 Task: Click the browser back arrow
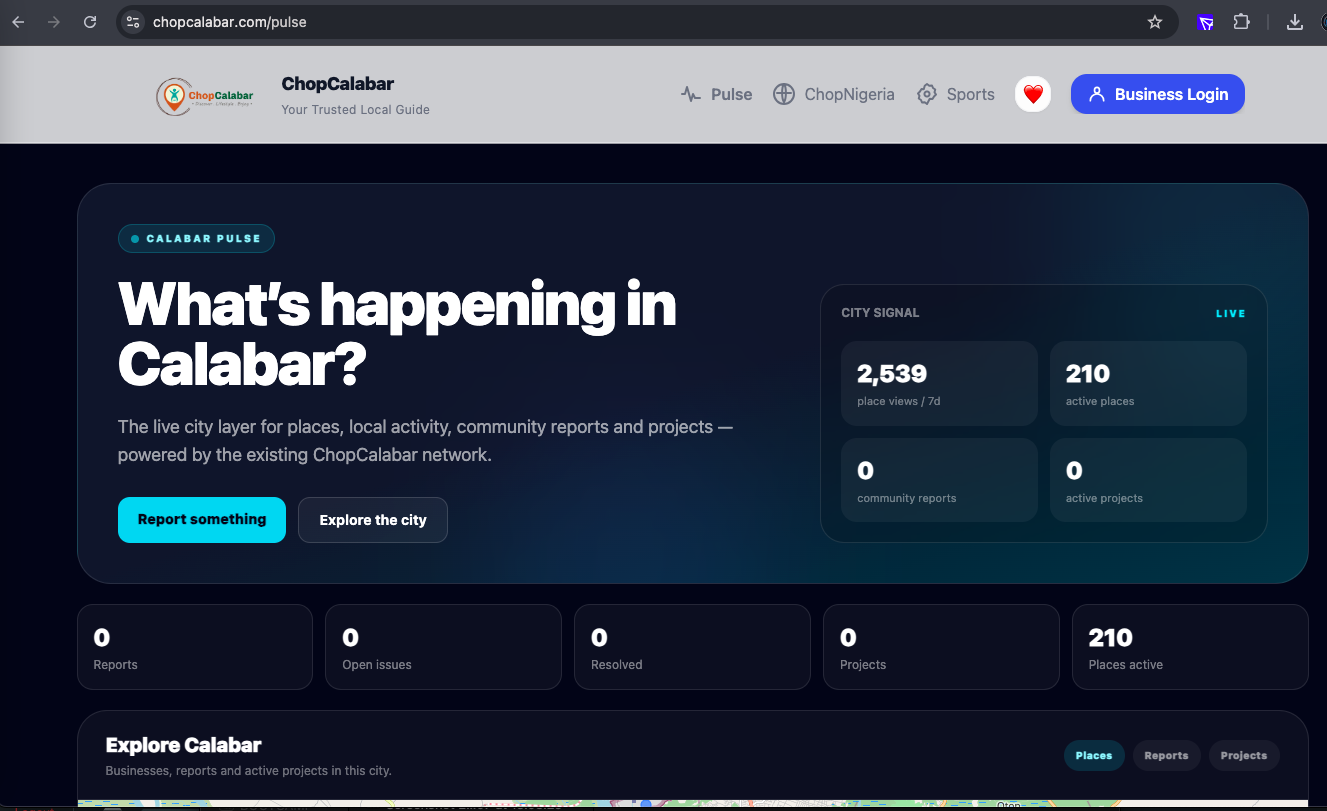click(18, 22)
